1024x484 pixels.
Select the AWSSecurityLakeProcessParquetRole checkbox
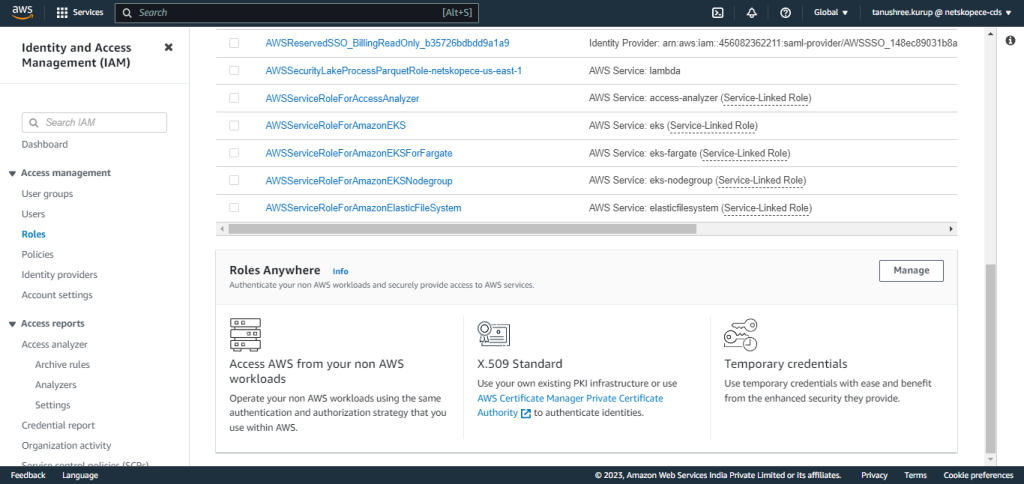tap(234, 71)
